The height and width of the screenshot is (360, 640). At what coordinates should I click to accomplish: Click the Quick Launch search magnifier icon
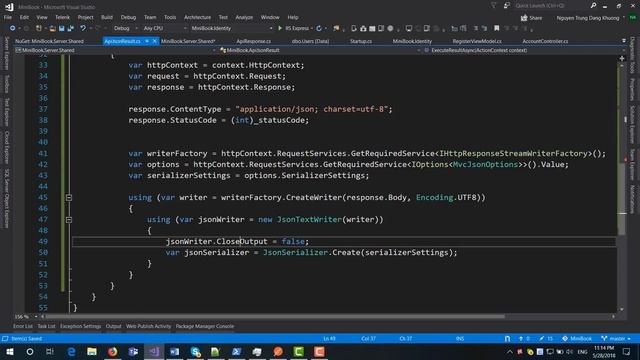tap(593, 6)
